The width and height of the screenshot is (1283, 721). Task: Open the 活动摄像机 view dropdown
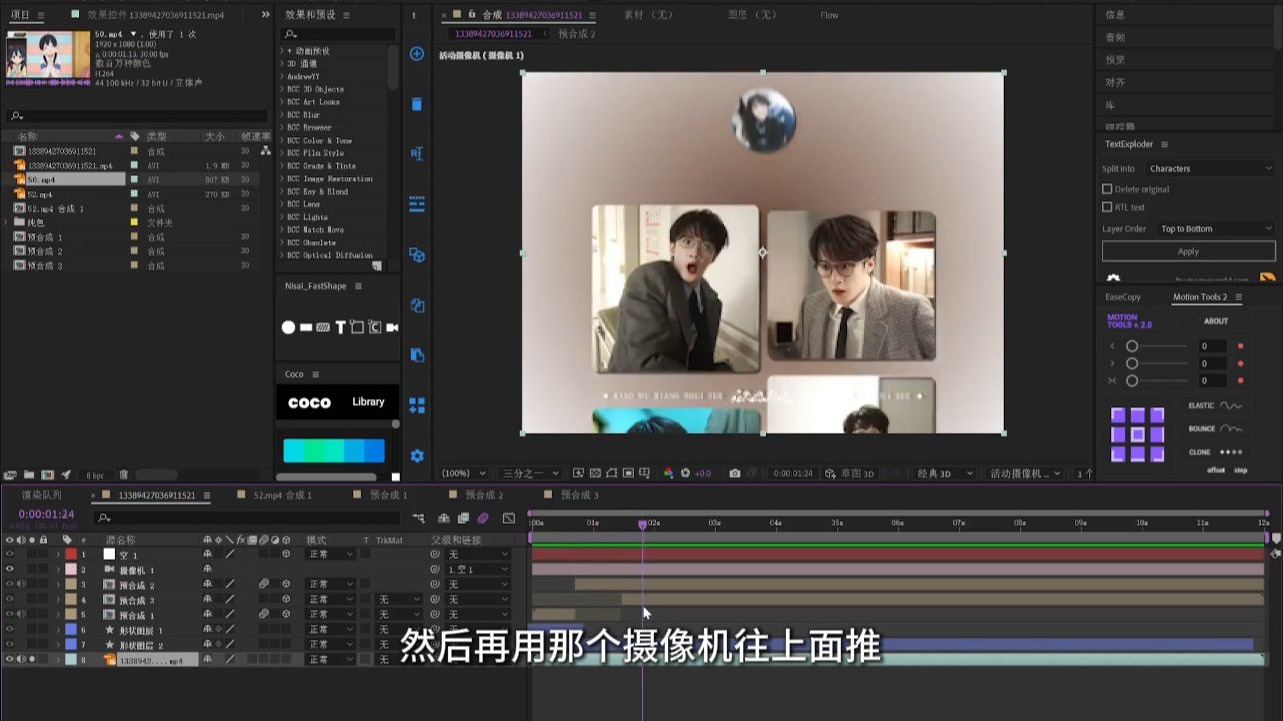click(1025, 473)
